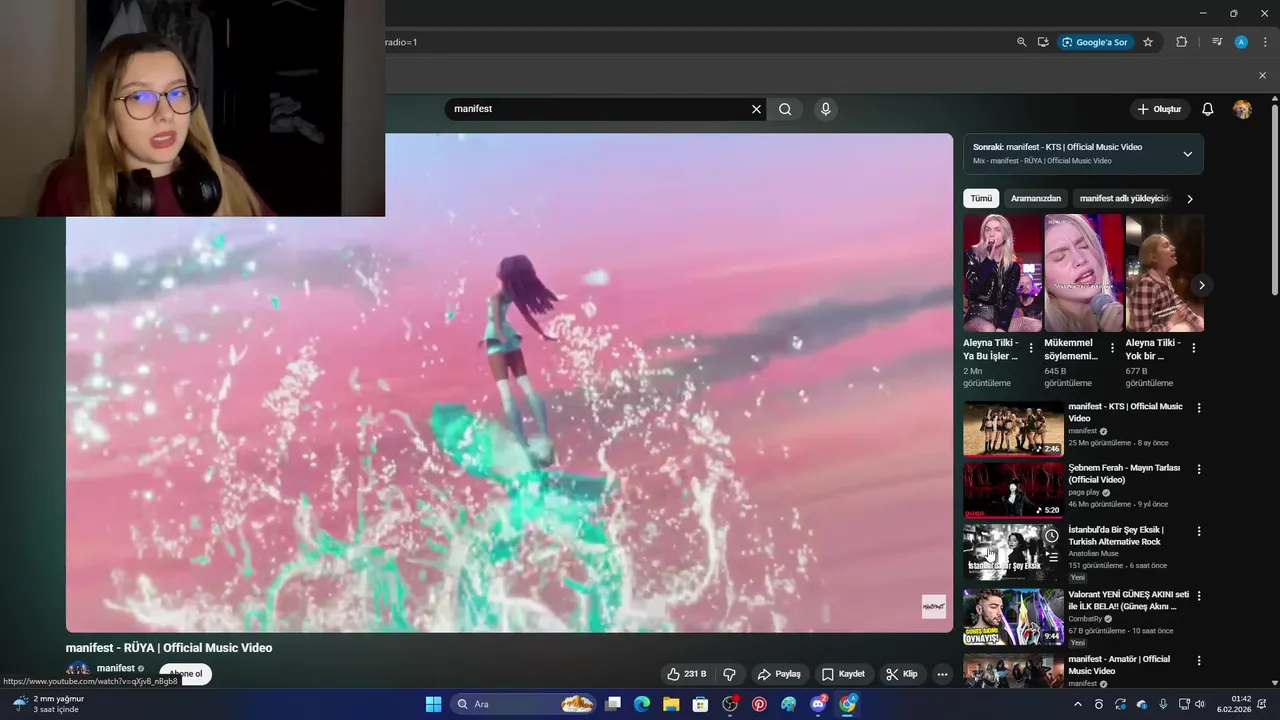Bookmark this page with the star

(x=1148, y=42)
